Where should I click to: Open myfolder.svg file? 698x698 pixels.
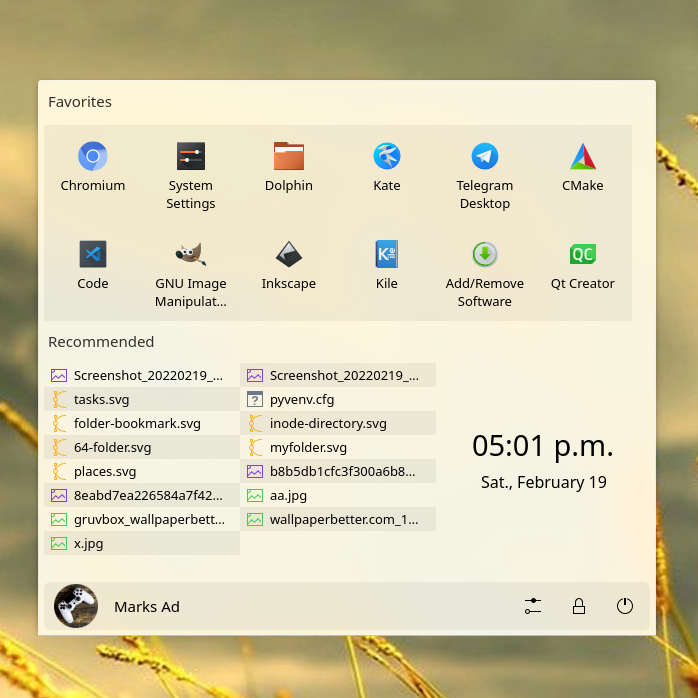pyautogui.click(x=338, y=447)
